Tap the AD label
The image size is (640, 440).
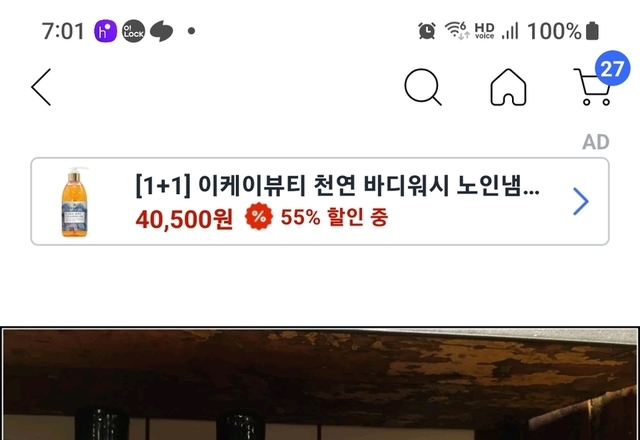click(x=596, y=142)
